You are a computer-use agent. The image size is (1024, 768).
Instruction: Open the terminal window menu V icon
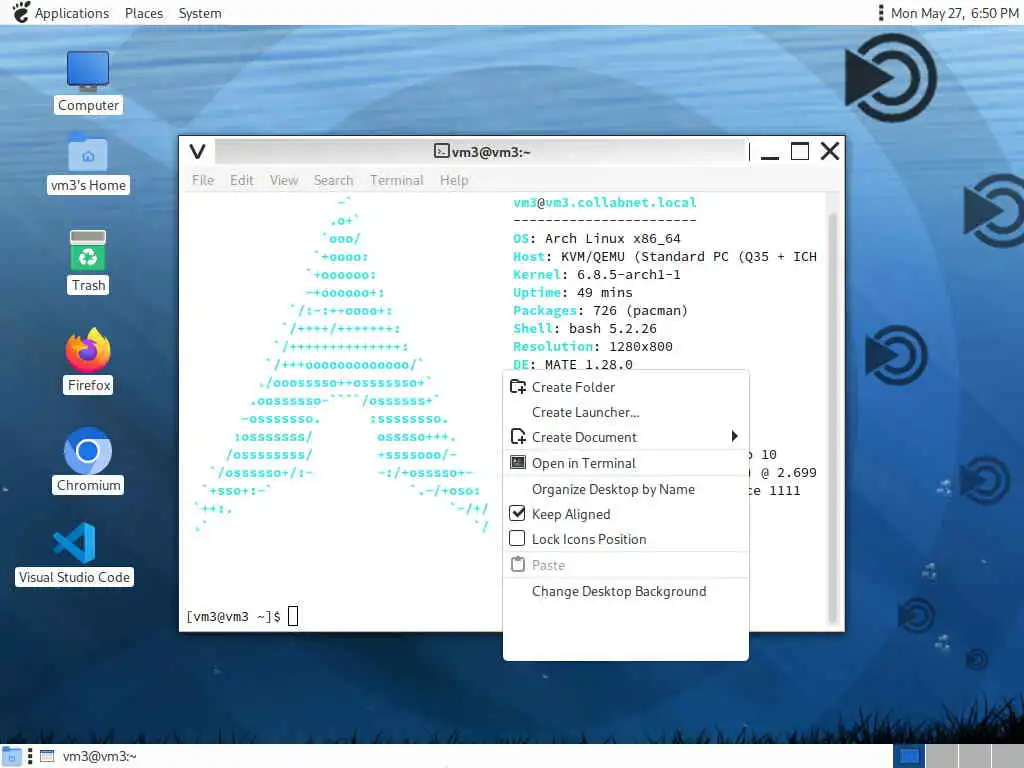[197, 152]
